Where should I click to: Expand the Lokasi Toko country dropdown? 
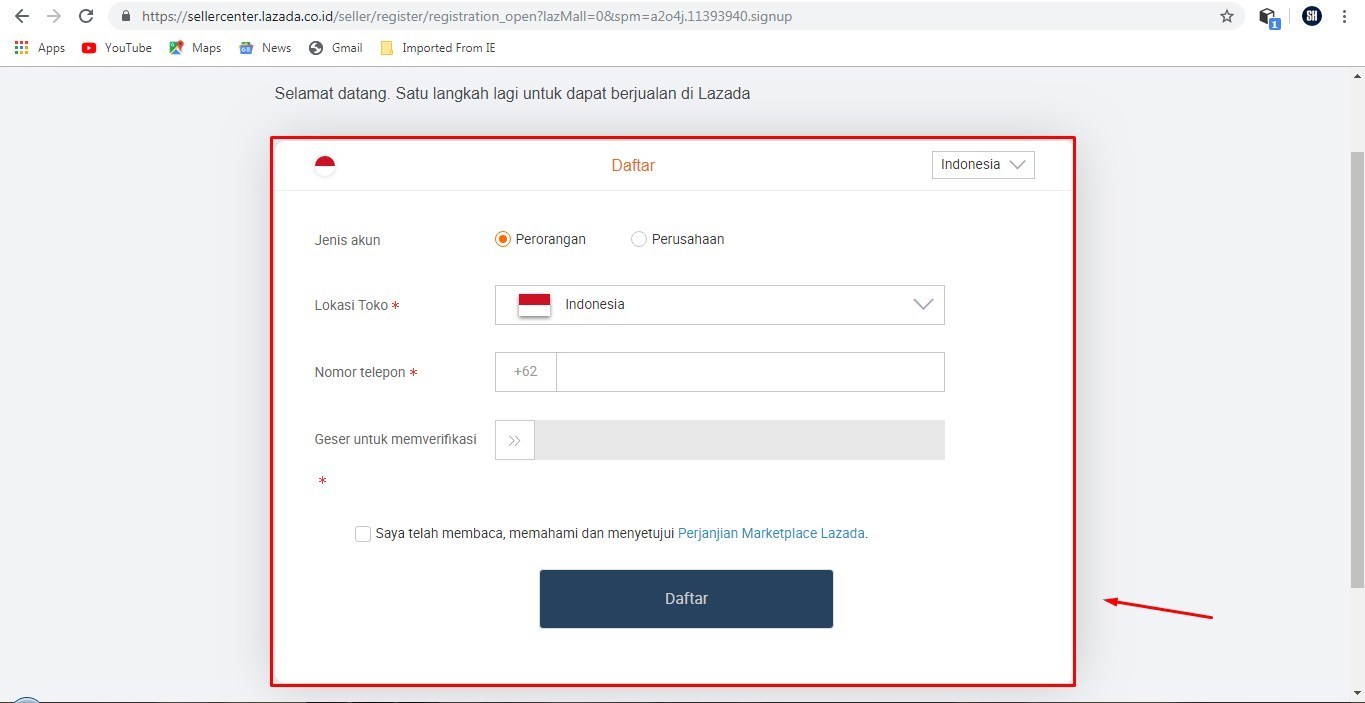tap(720, 305)
